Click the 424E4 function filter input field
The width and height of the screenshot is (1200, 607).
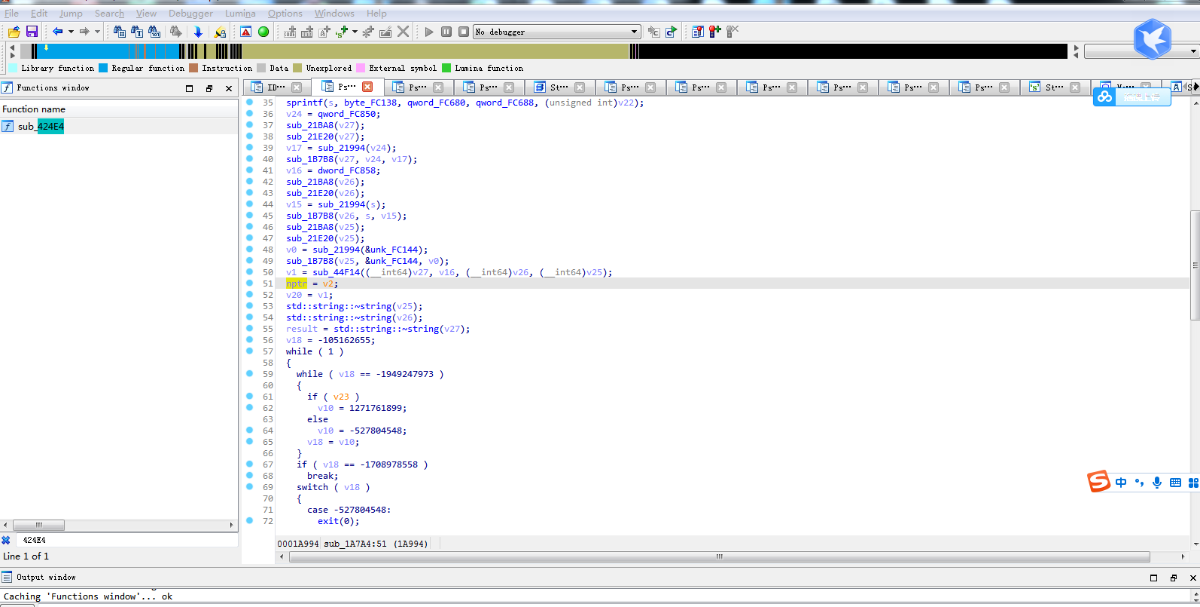pos(126,540)
